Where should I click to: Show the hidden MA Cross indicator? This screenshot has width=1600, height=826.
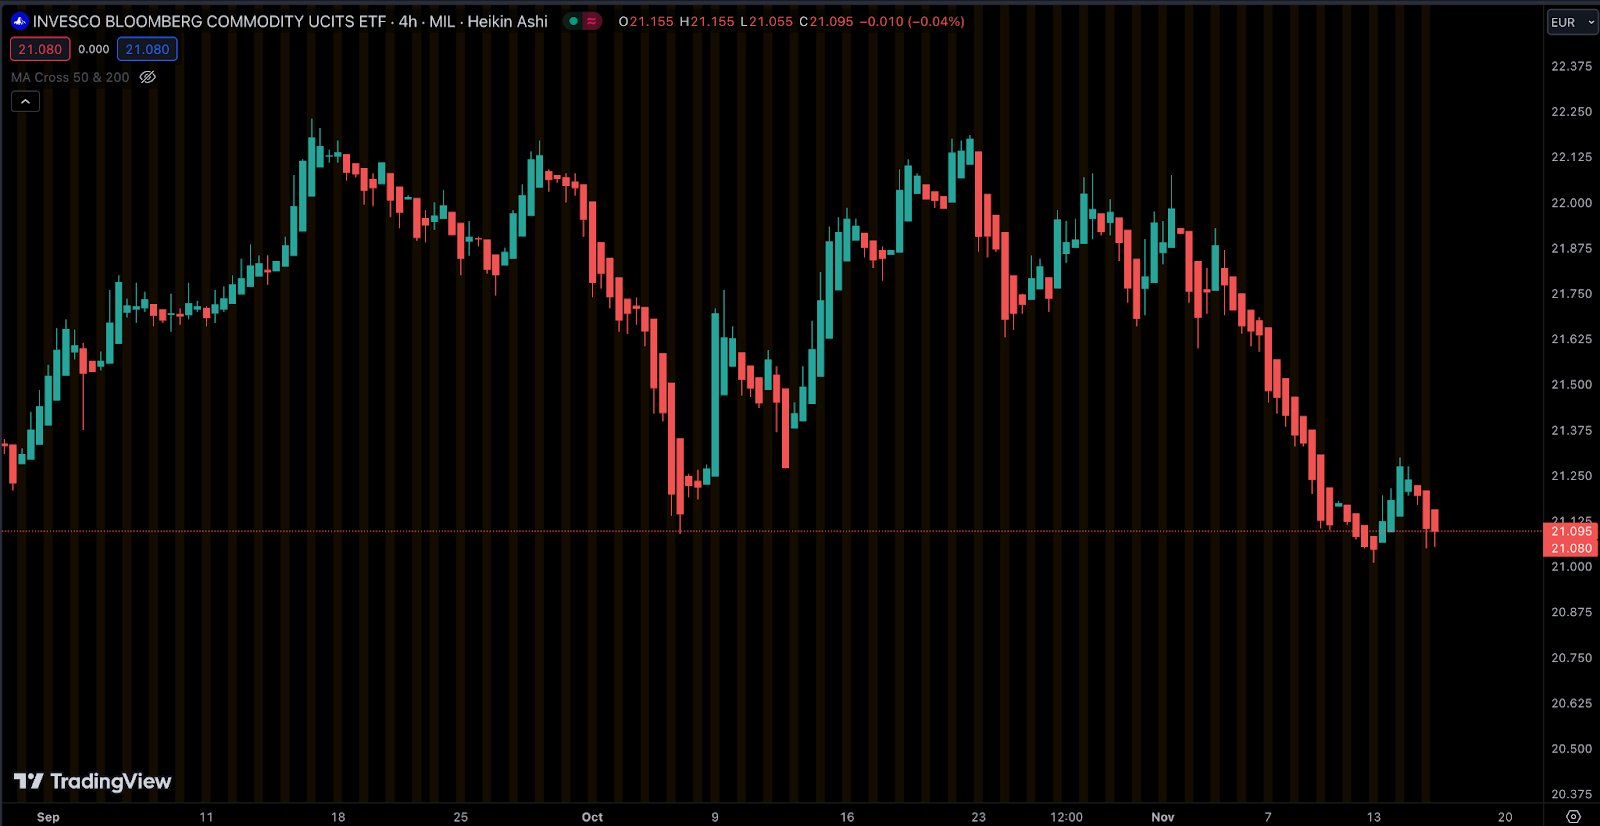pyautogui.click(x=148, y=77)
